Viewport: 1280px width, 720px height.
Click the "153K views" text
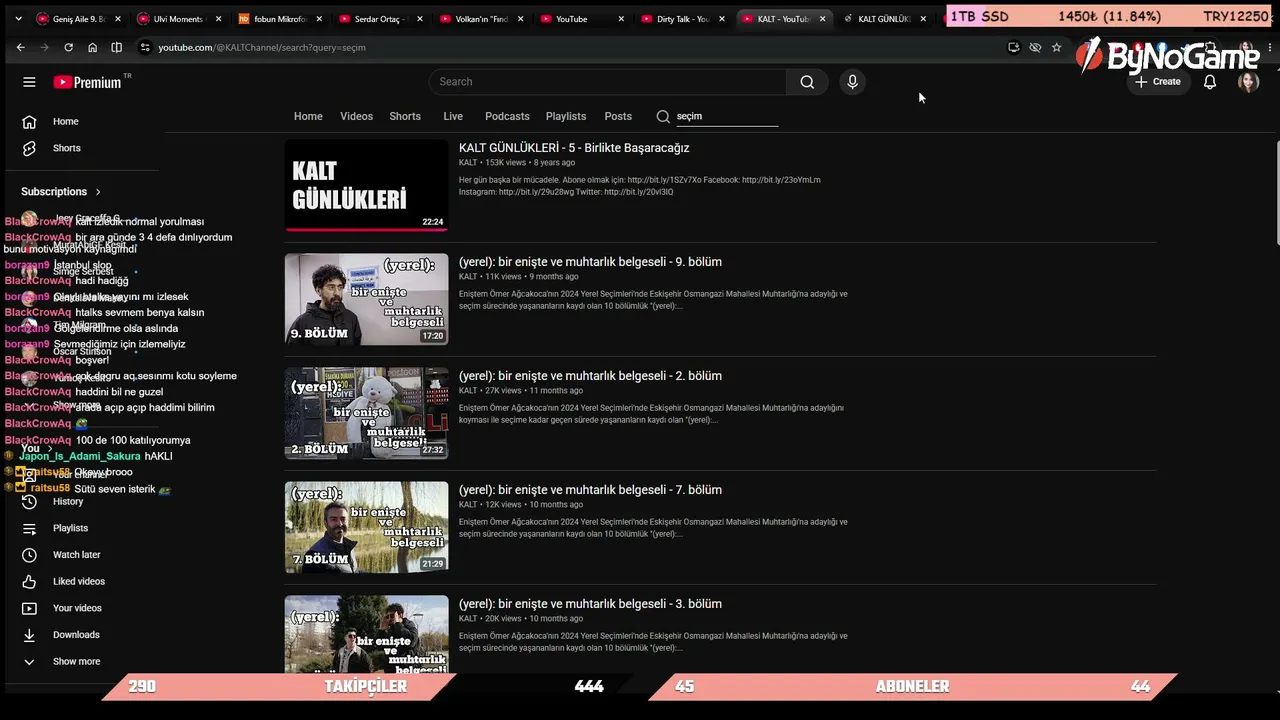tap(505, 163)
